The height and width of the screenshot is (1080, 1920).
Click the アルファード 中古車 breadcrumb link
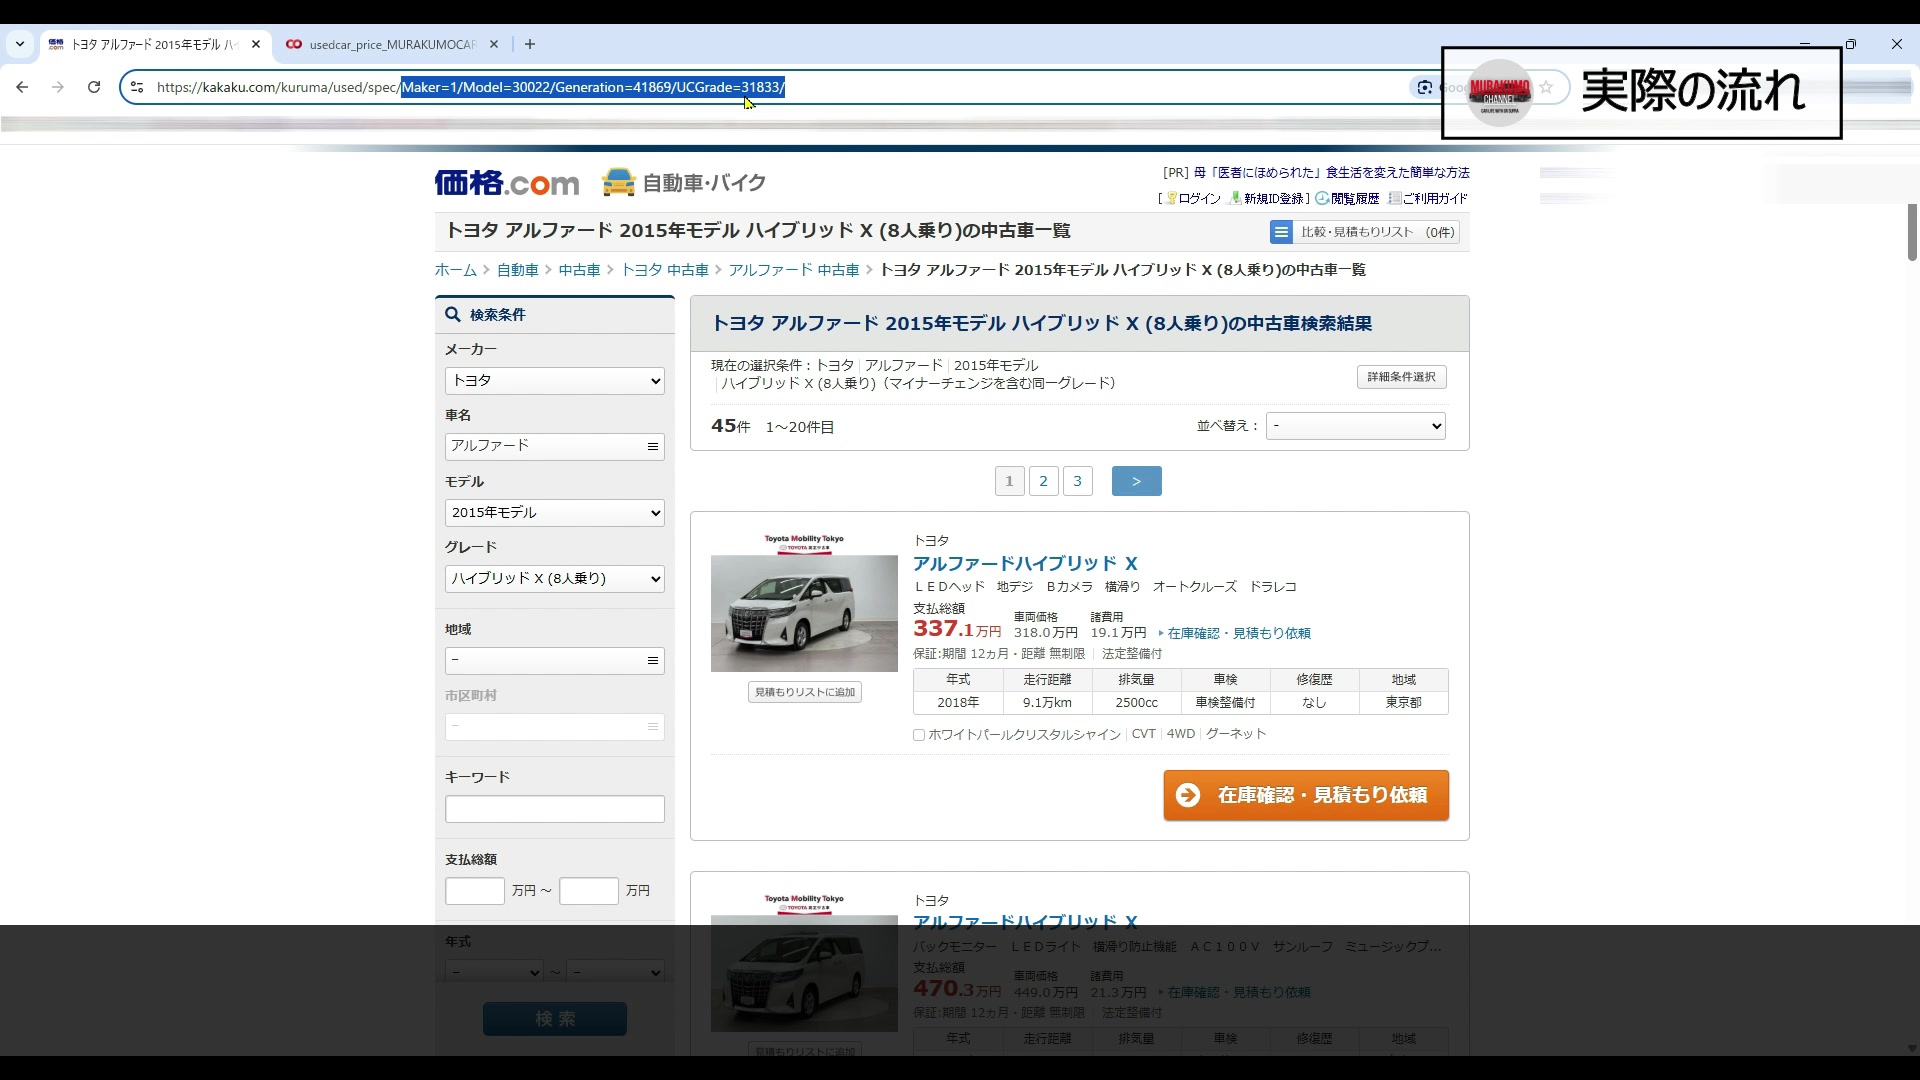(794, 270)
